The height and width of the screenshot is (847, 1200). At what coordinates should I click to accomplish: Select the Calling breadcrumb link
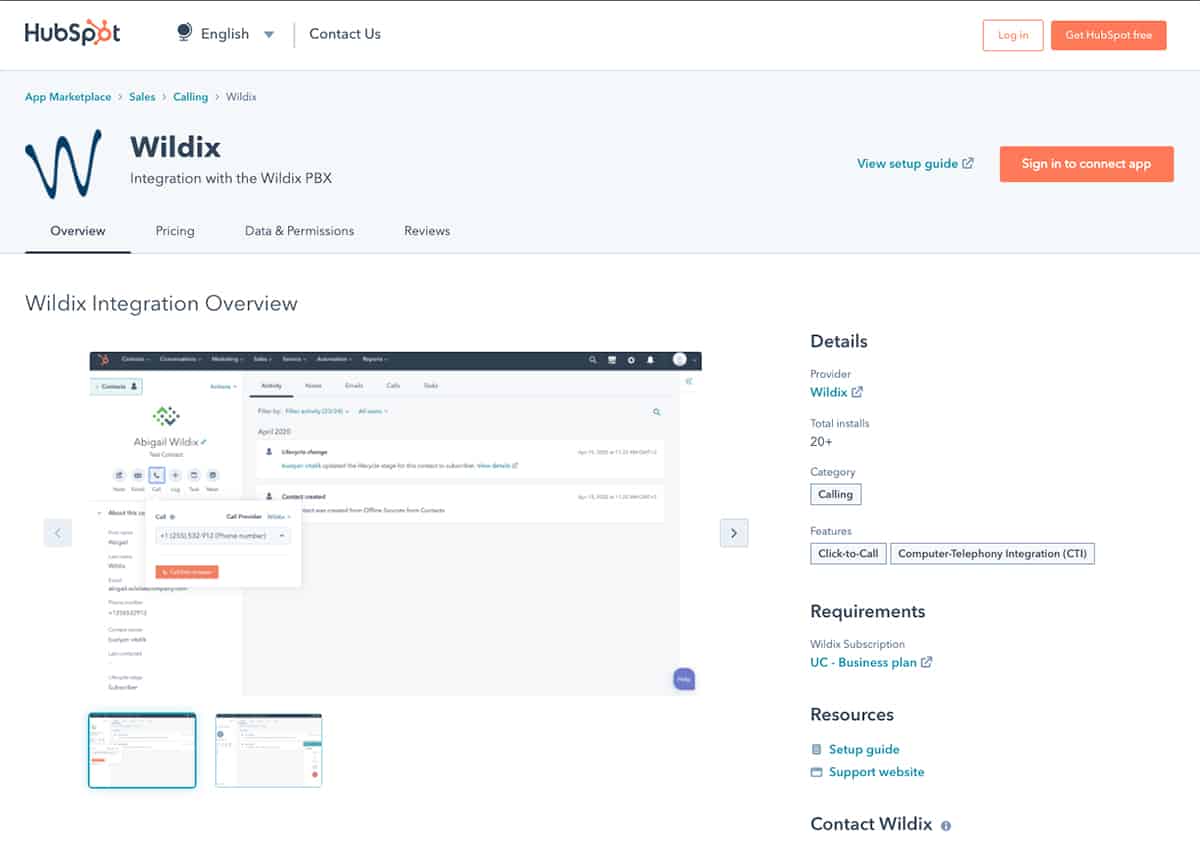pyautogui.click(x=190, y=96)
